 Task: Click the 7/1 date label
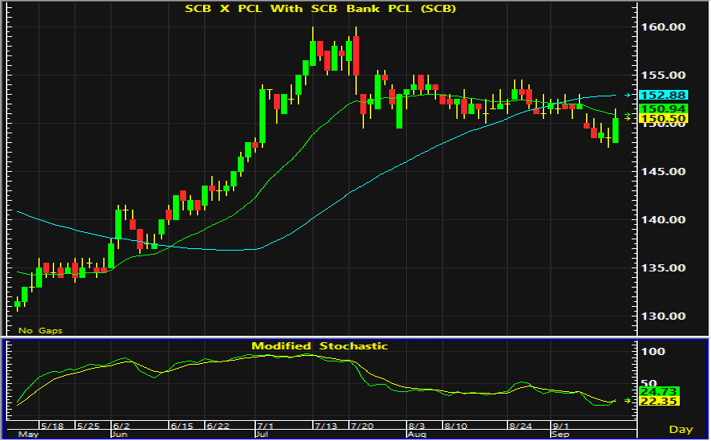tap(265, 426)
